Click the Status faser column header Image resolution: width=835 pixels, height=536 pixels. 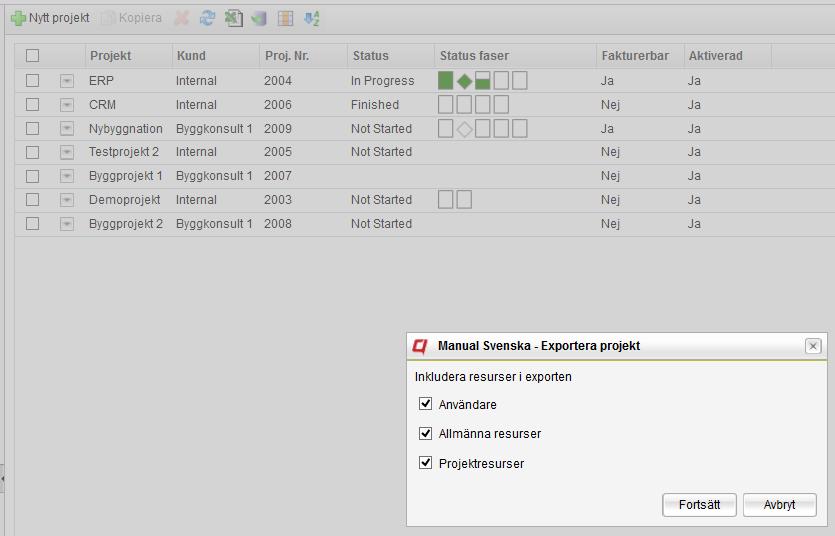click(515, 56)
